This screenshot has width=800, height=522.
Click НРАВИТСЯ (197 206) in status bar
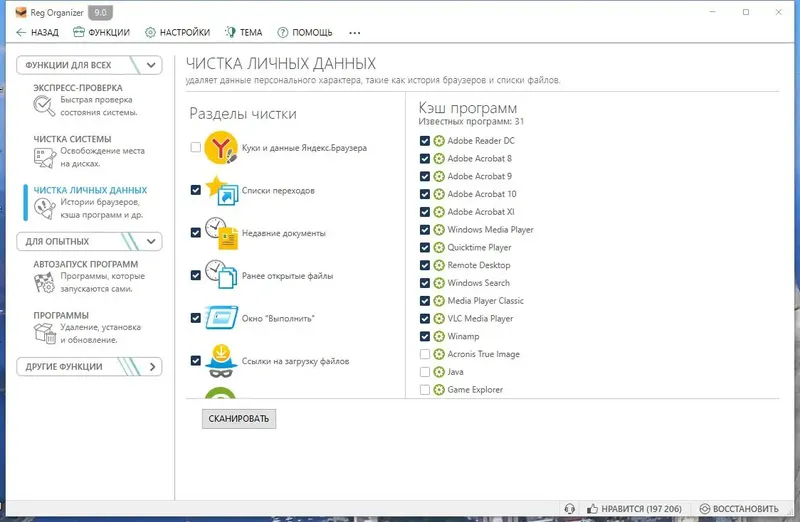[634, 509]
